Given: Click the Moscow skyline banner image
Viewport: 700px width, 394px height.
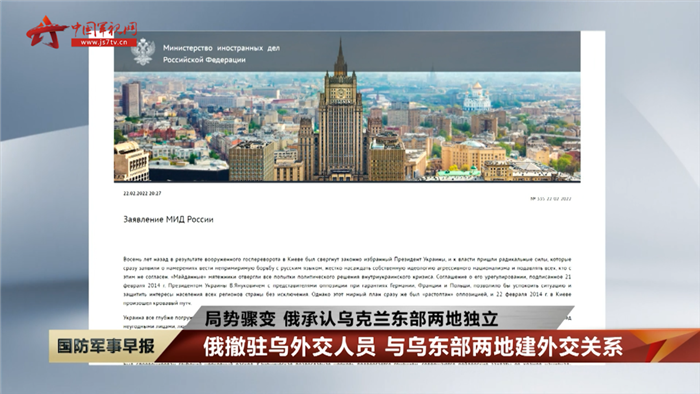Looking at the screenshot, I should [x=347, y=126].
